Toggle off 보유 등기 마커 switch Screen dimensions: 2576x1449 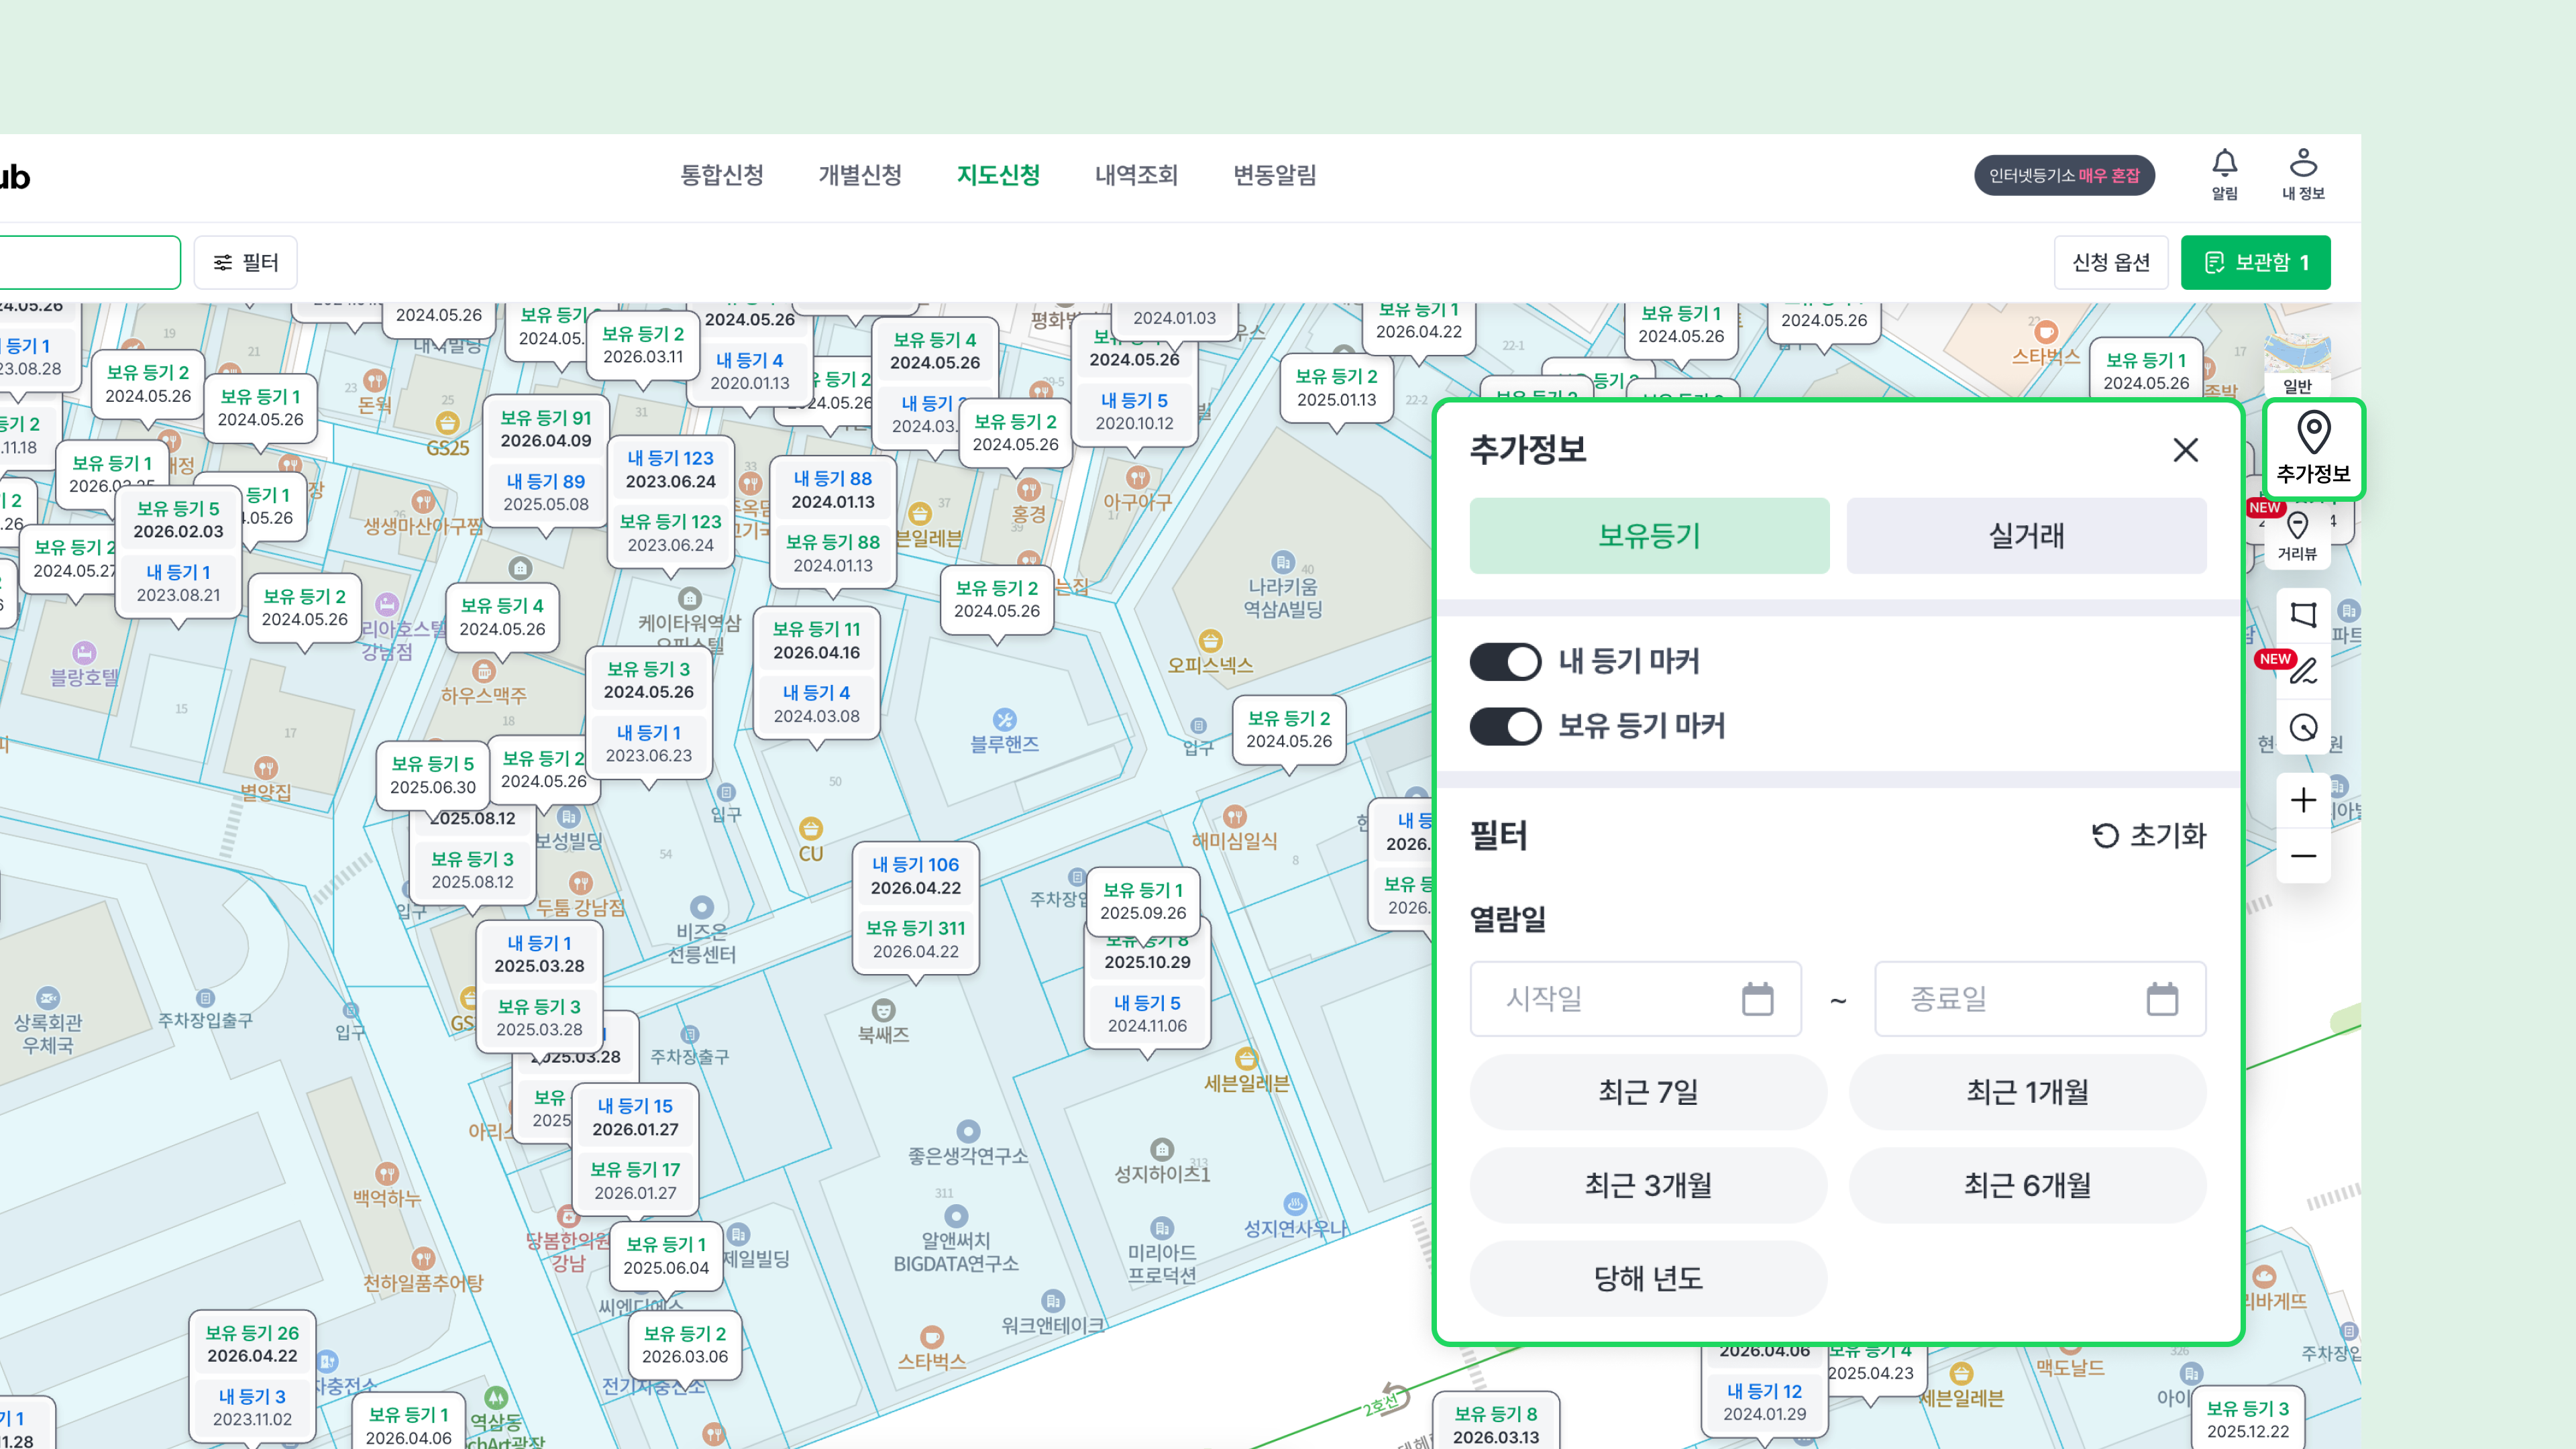point(1505,726)
